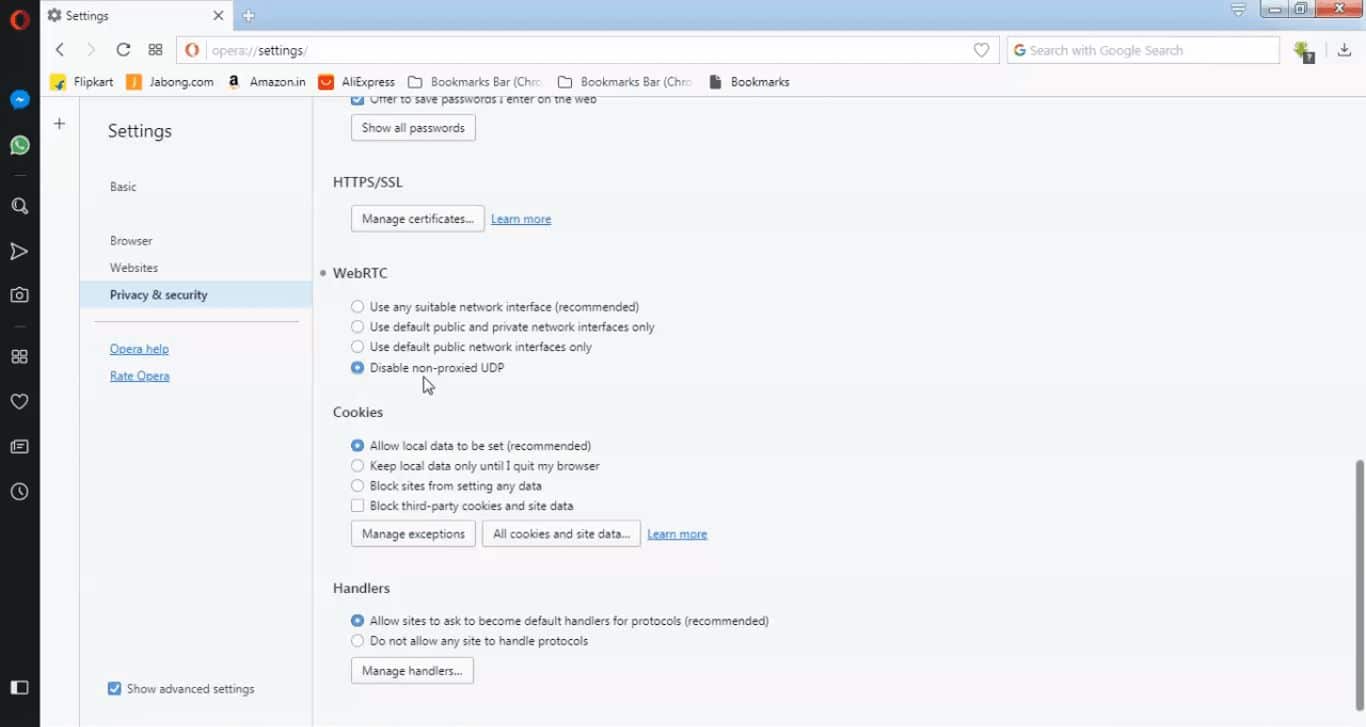Open Messenger from the Opera sidebar

pos(19,100)
